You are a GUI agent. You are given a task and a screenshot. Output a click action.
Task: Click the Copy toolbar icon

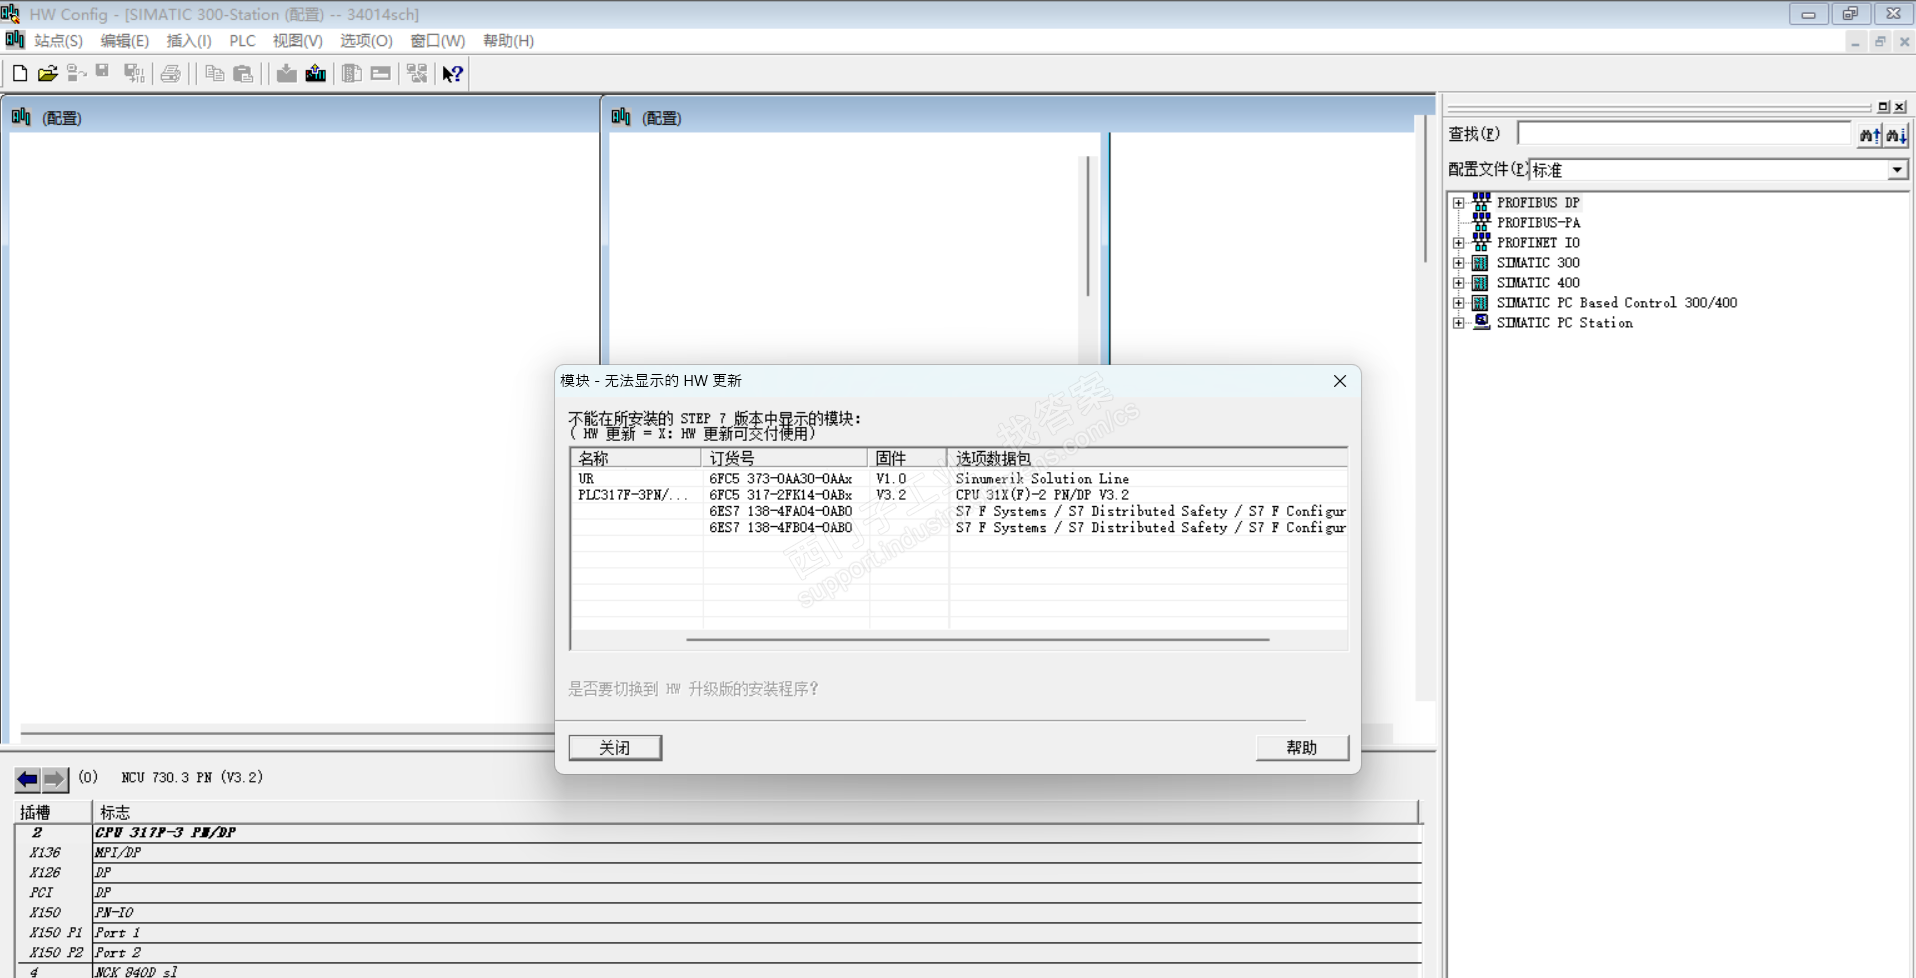coord(214,73)
